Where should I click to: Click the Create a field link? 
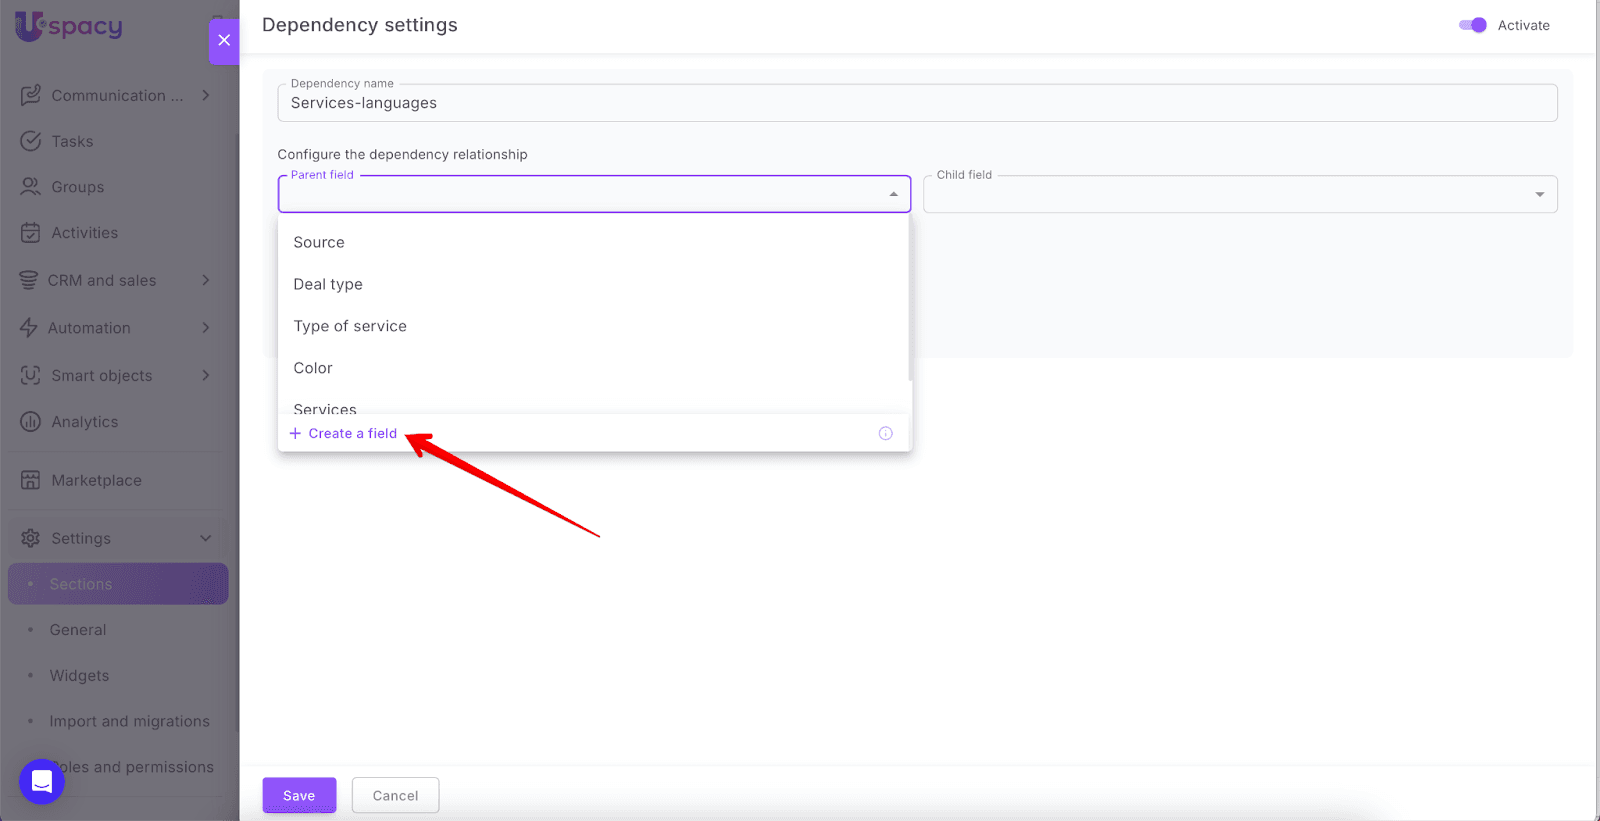[352, 433]
